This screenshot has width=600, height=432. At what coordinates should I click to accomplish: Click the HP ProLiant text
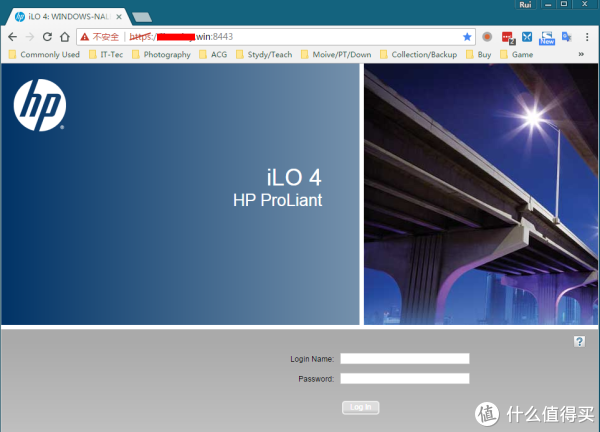click(x=277, y=200)
